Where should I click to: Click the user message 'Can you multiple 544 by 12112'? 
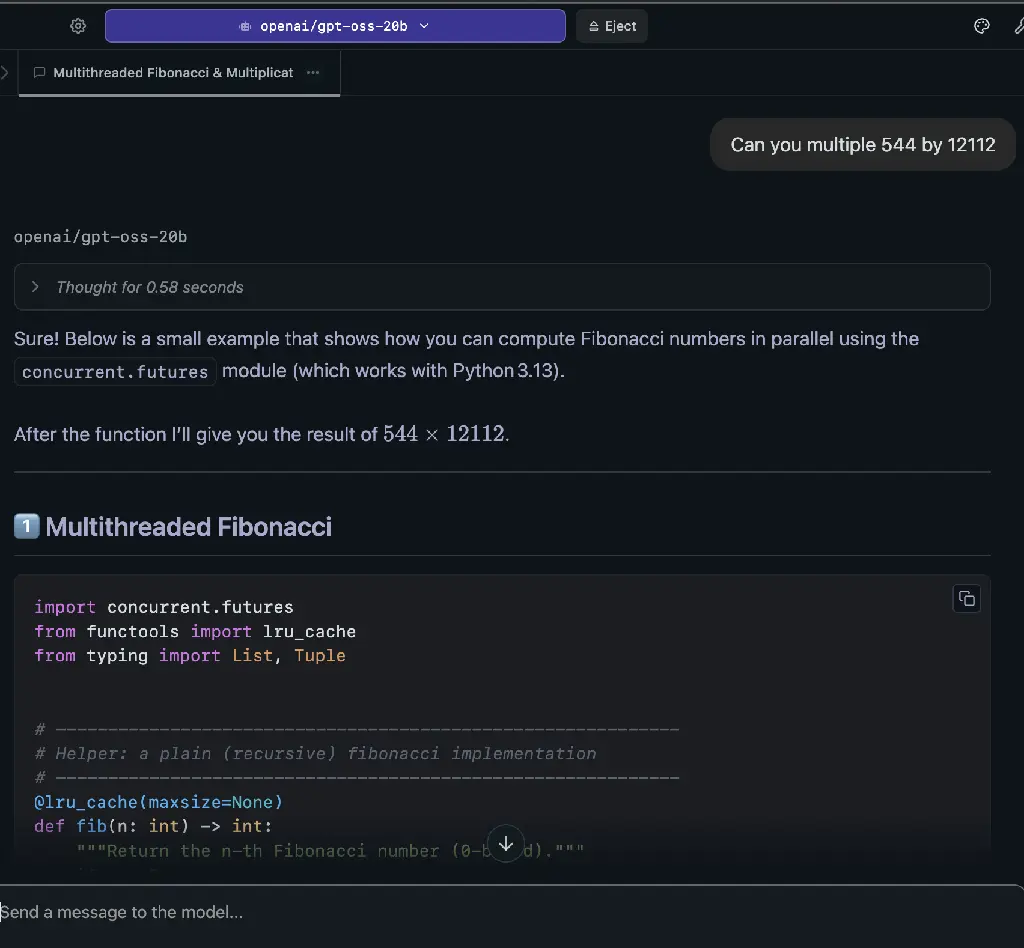click(x=862, y=144)
